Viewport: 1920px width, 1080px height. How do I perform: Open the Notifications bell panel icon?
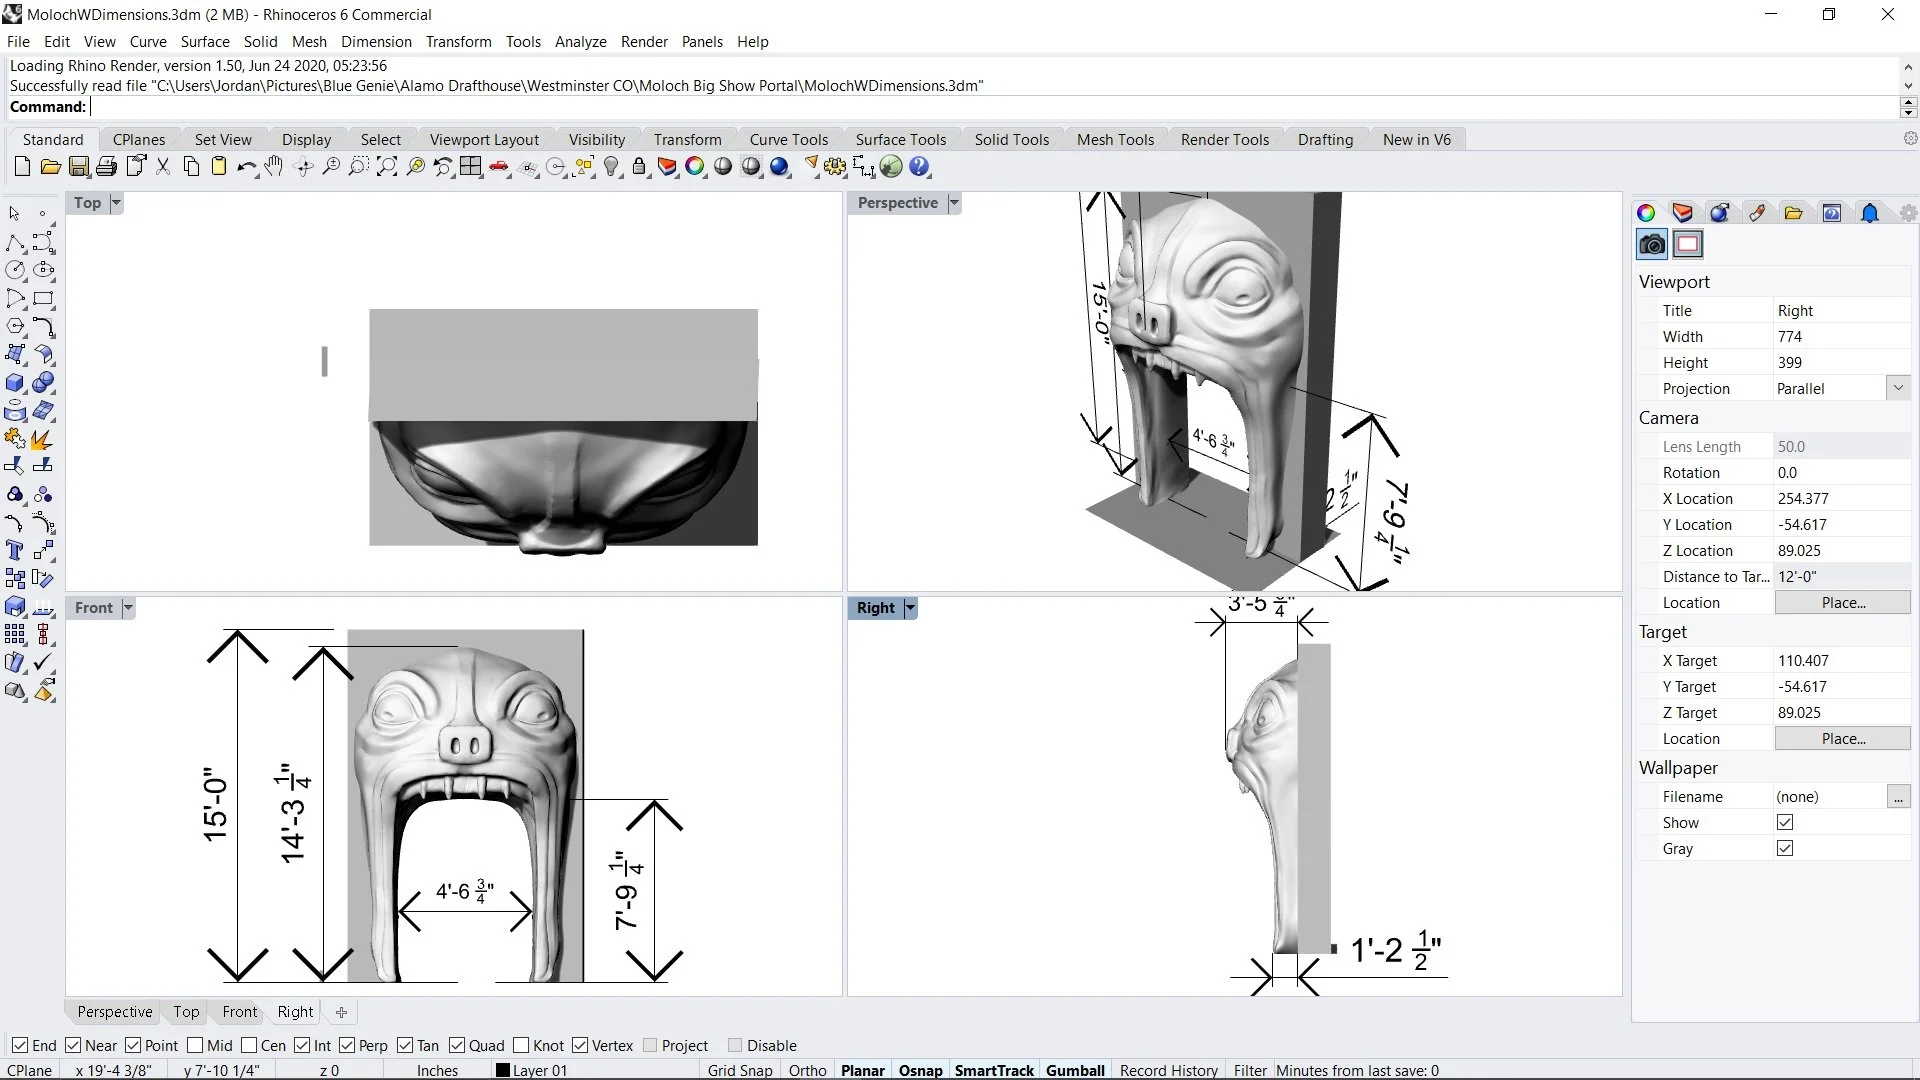coord(1870,212)
